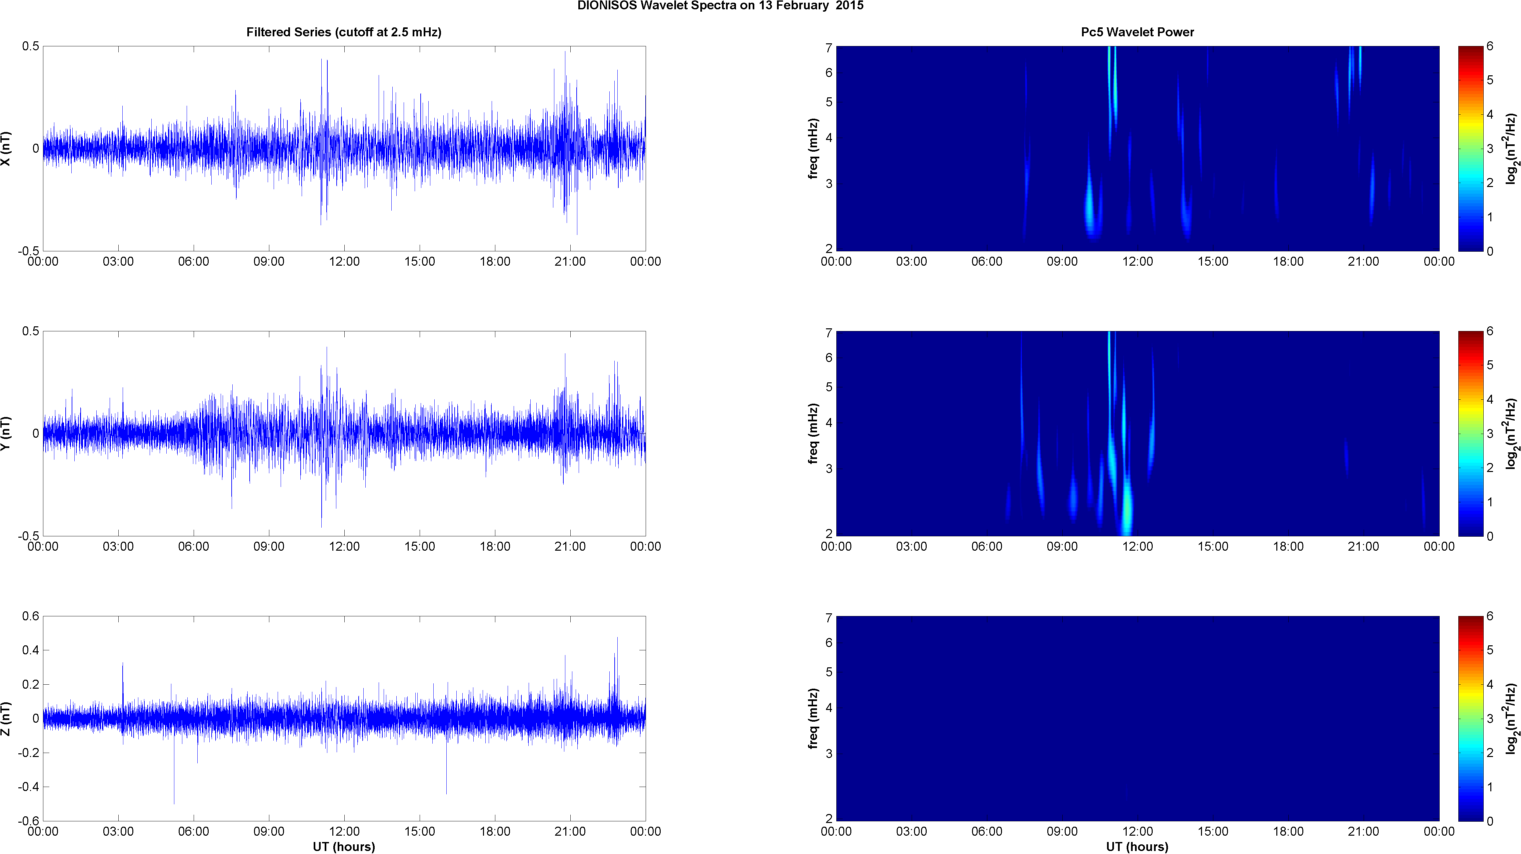Click 'freq (mHz)' label of X wavelet spectrogram
The height and width of the screenshot is (854, 1521).
[814, 149]
